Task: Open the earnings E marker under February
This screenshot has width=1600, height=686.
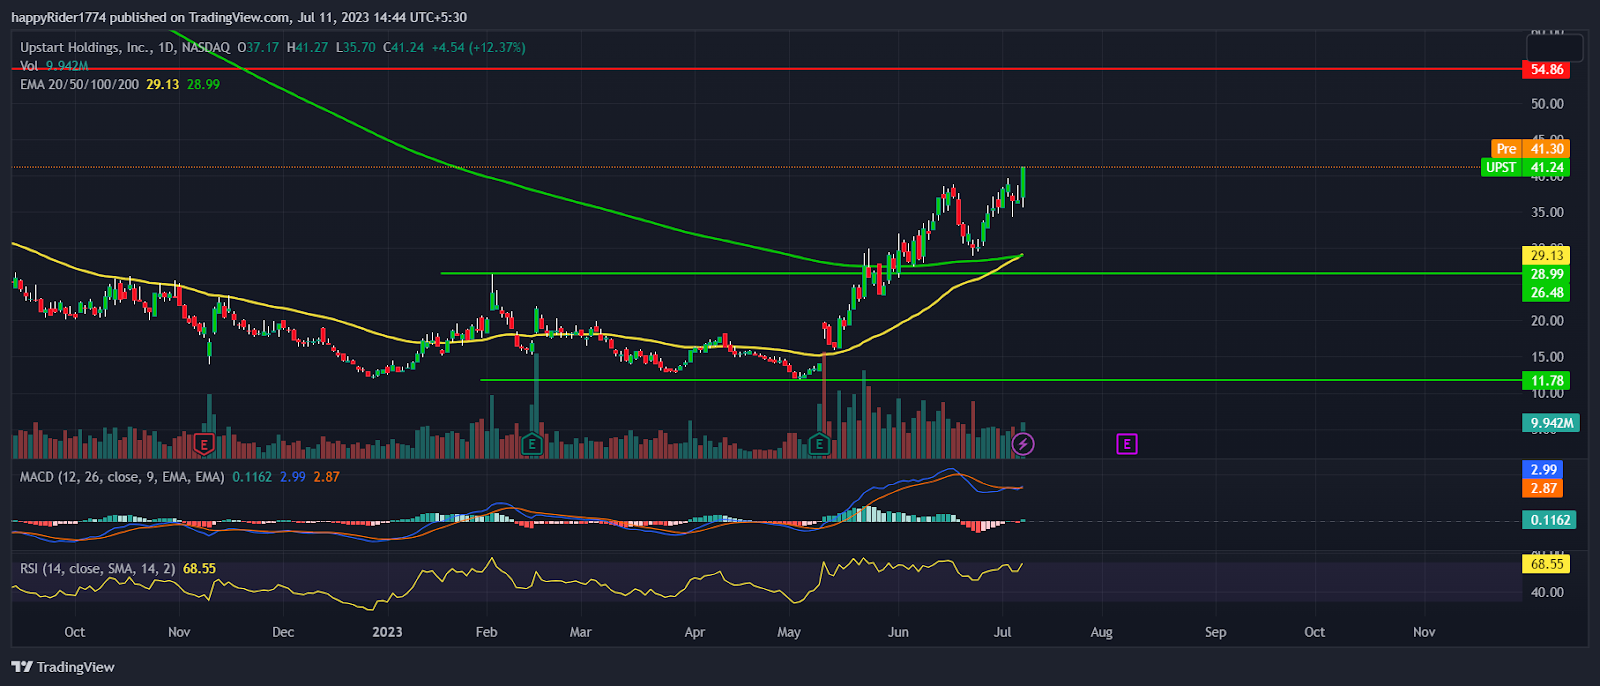Action: coord(532,444)
